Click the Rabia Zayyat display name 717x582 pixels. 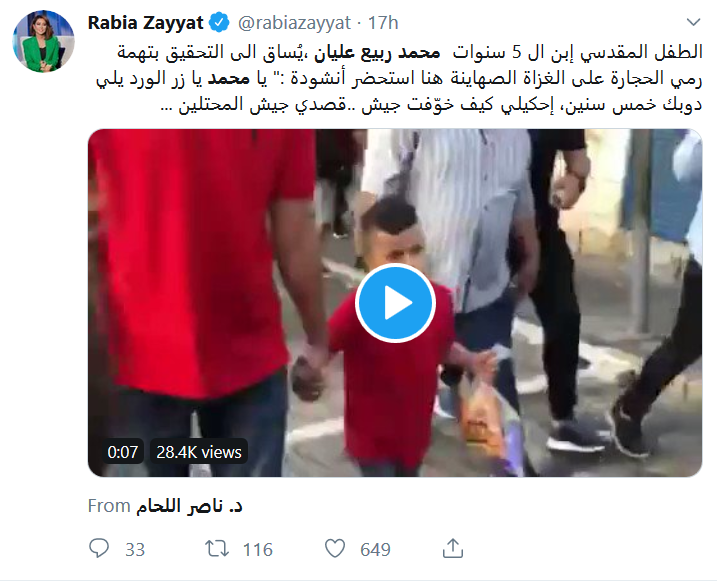point(145,22)
